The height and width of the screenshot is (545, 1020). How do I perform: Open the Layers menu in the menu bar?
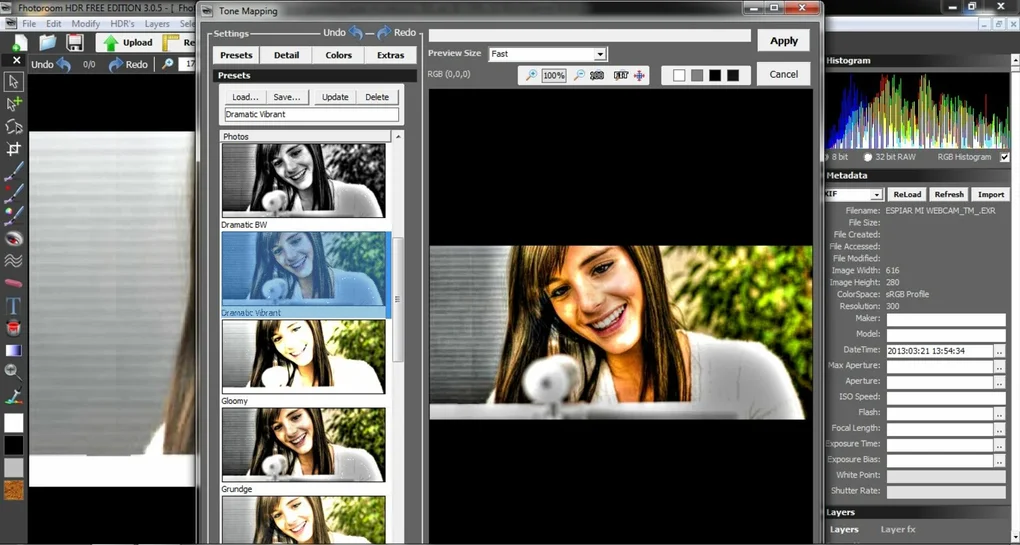click(x=157, y=23)
